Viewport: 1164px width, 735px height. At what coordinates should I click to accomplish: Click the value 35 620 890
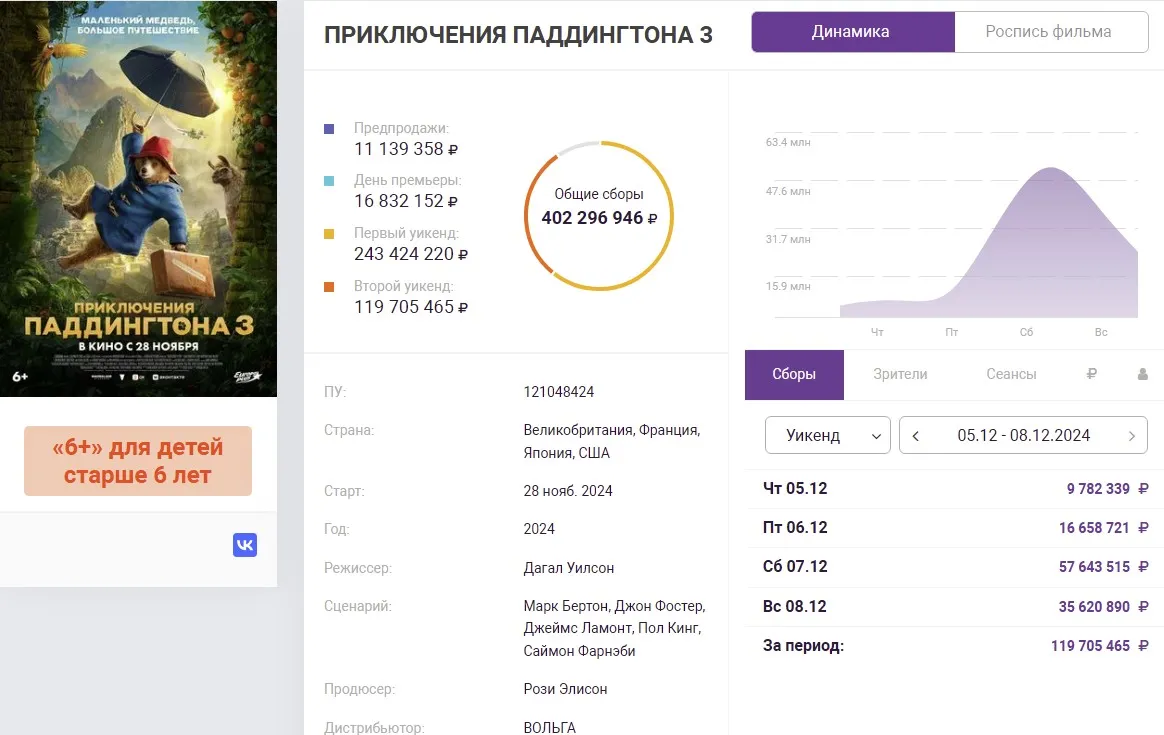pos(1094,607)
